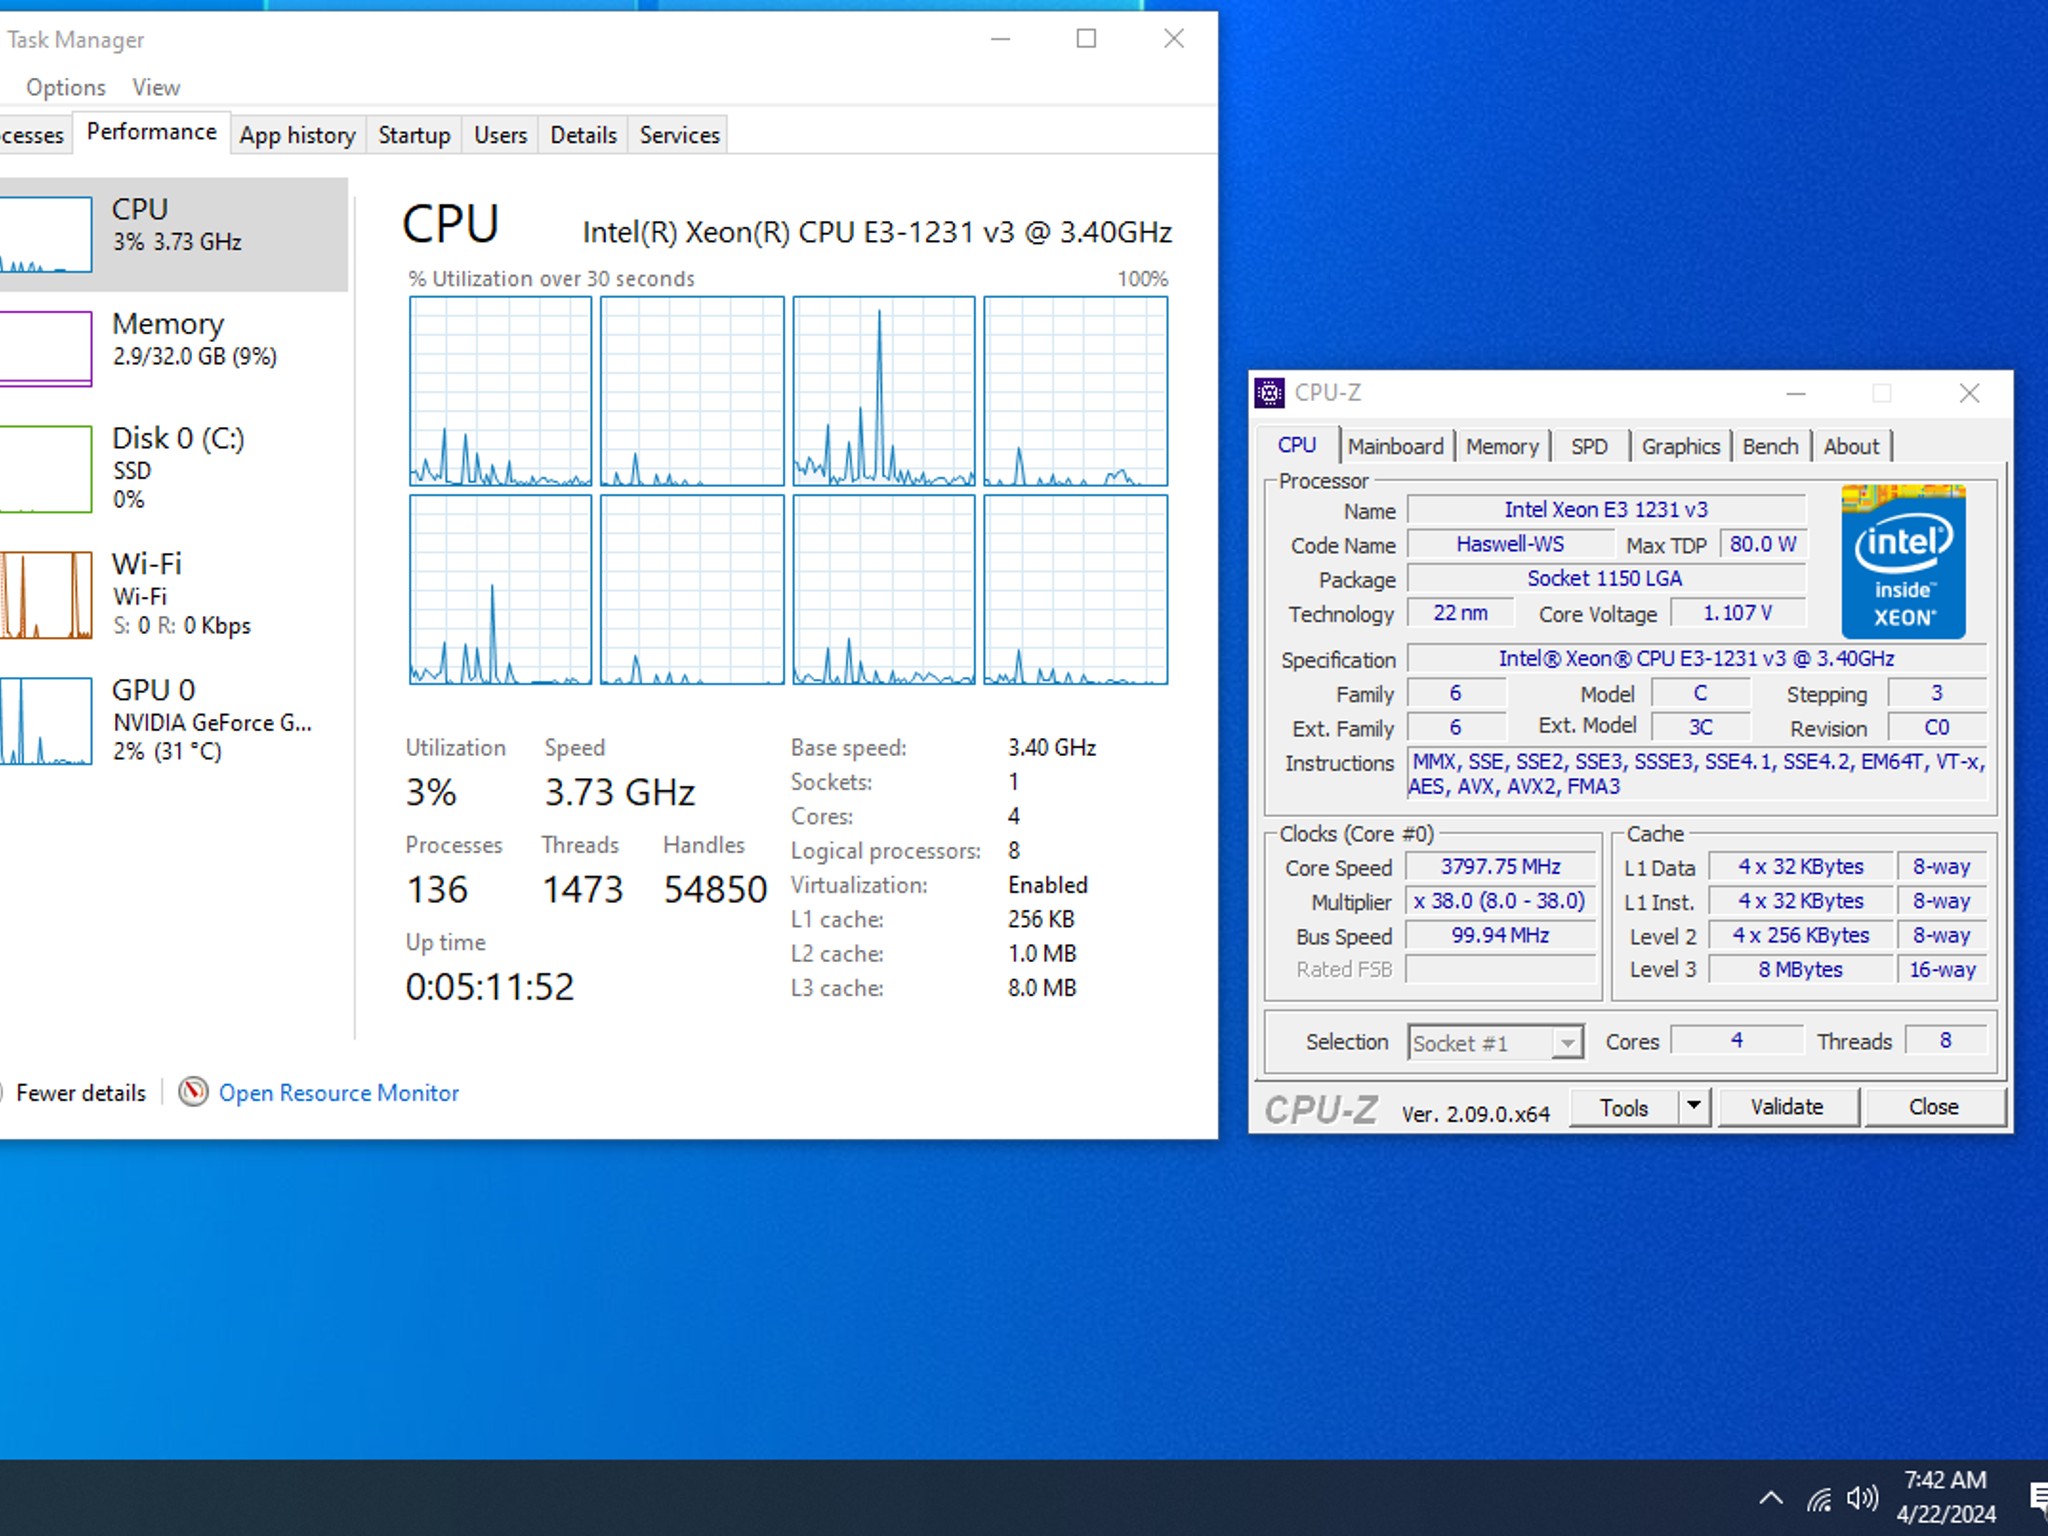Click the Handles count 54850
The height and width of the screenshot is (1536, 2048).
pos(715,890)
